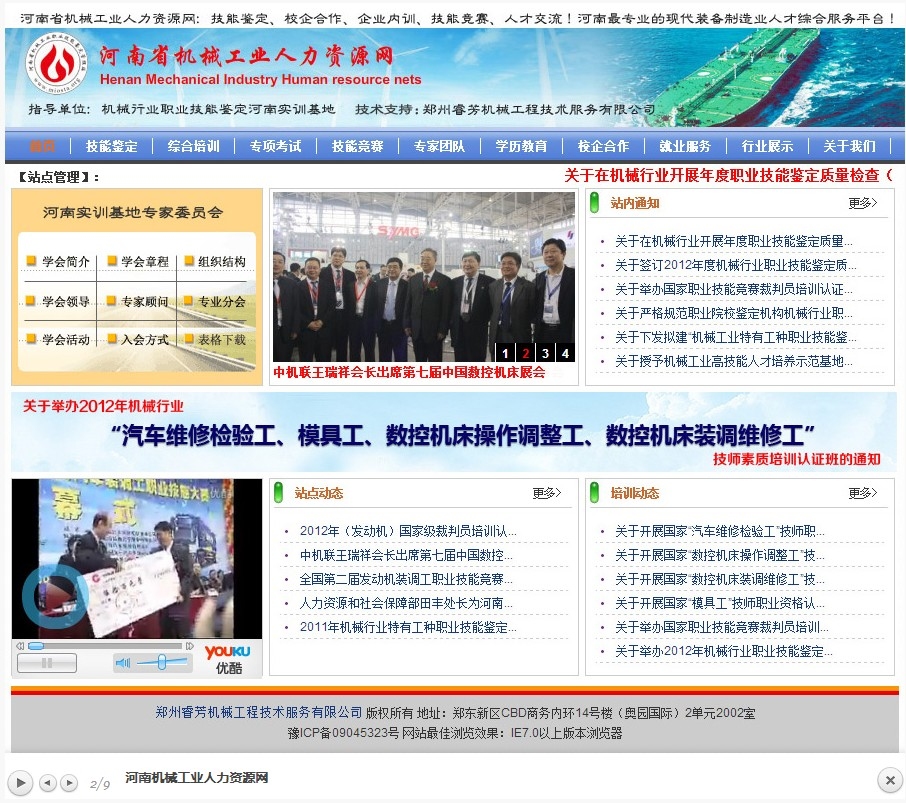Go to next slide in bottom bar

[69, 783]
